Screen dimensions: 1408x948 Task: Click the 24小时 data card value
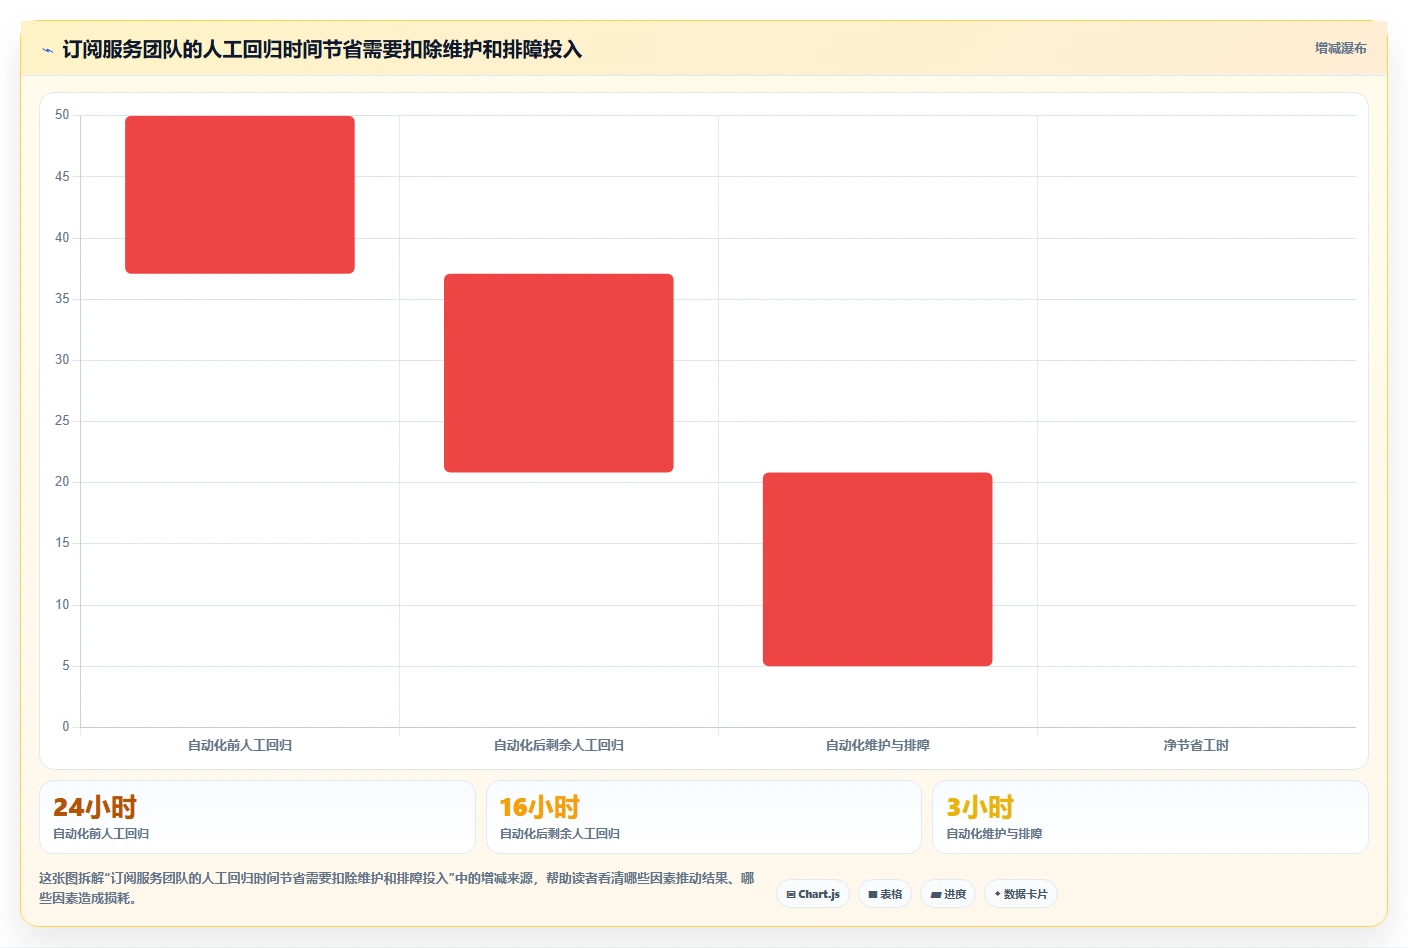coord(95,807)
